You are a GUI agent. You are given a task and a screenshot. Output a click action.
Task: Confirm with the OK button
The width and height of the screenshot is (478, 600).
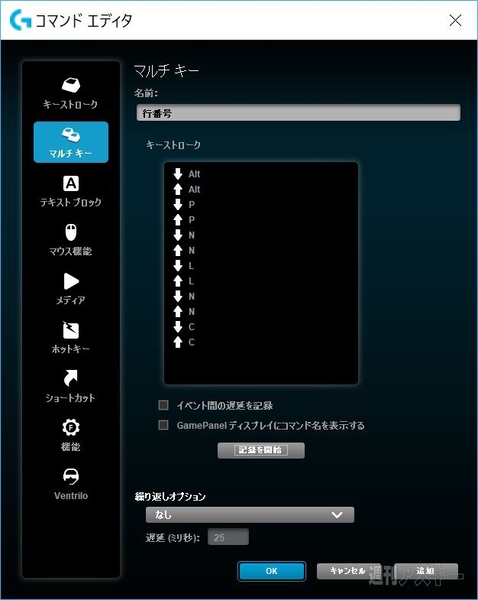(x=271, y=571)
